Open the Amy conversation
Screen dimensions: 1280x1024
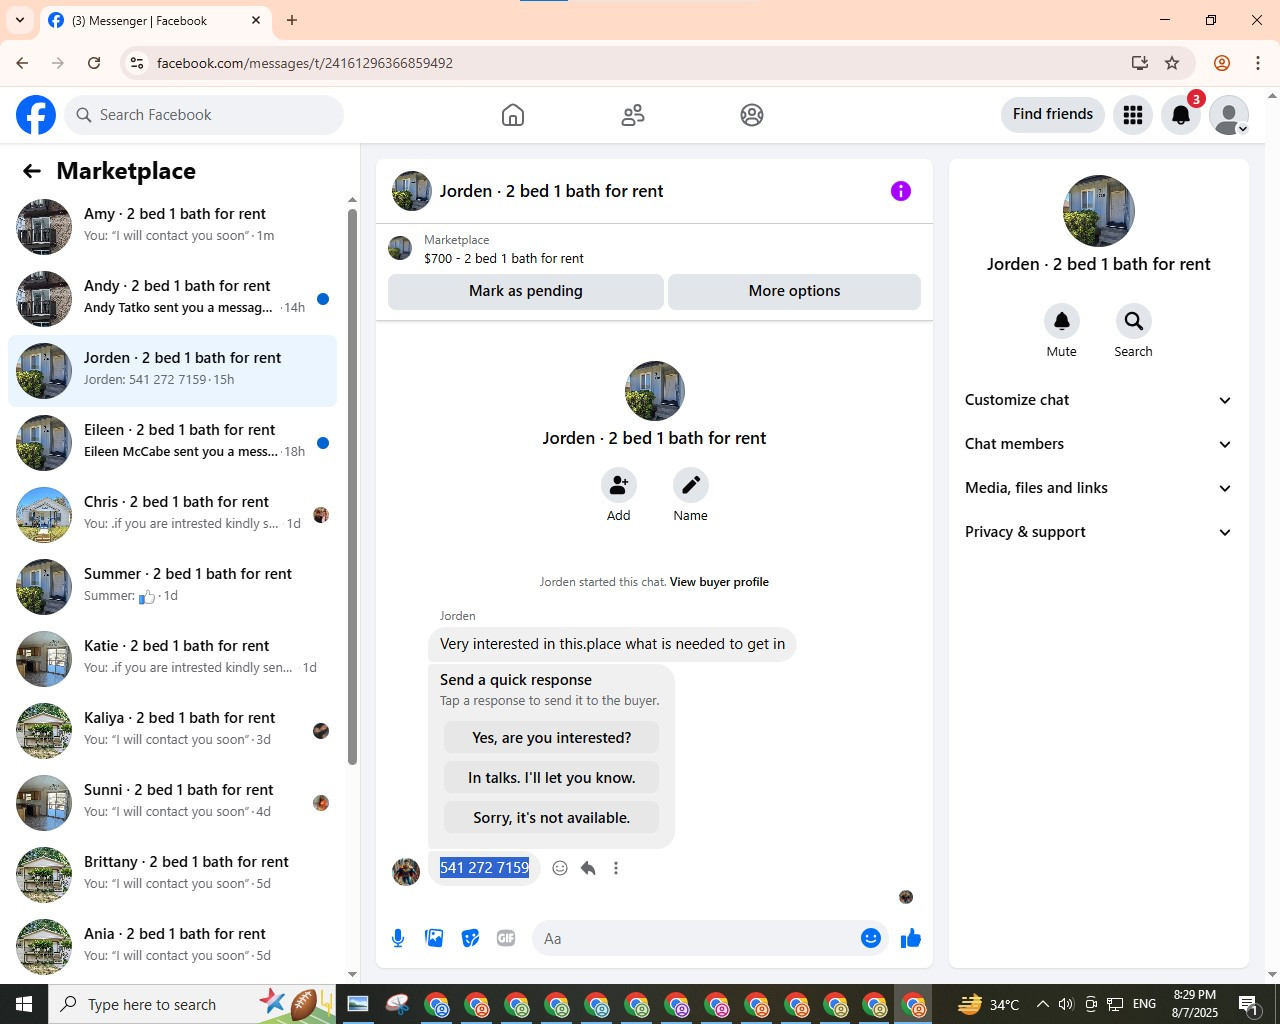(x=173, y=226)
